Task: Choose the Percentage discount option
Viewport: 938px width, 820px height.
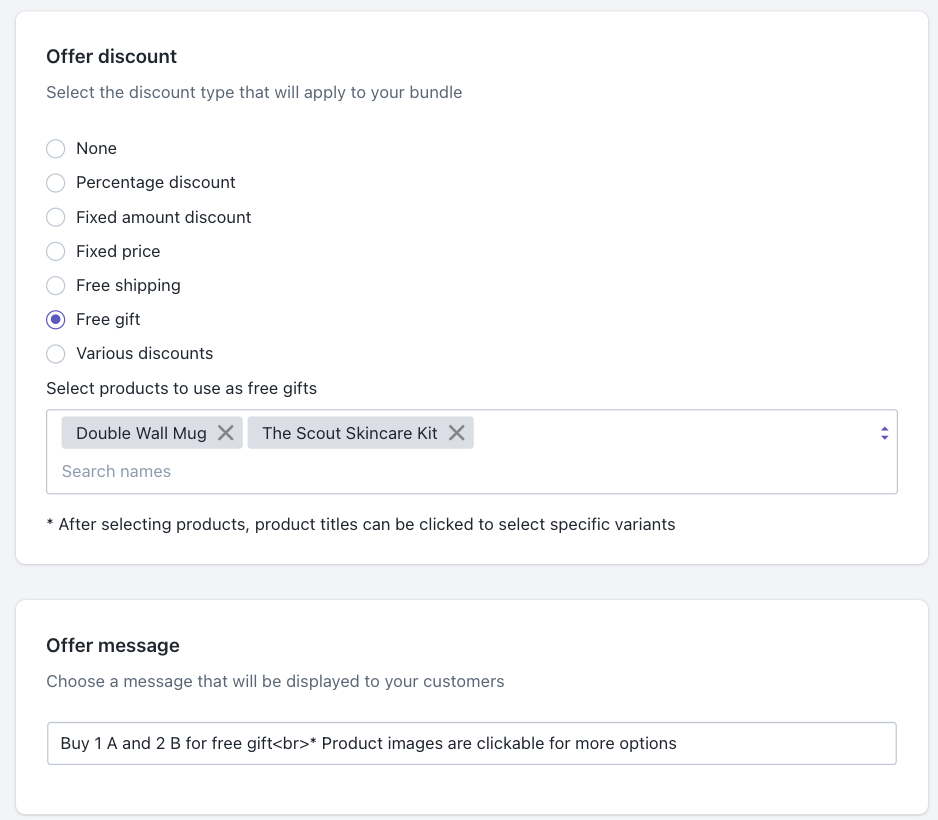Action: pos(56,183)
